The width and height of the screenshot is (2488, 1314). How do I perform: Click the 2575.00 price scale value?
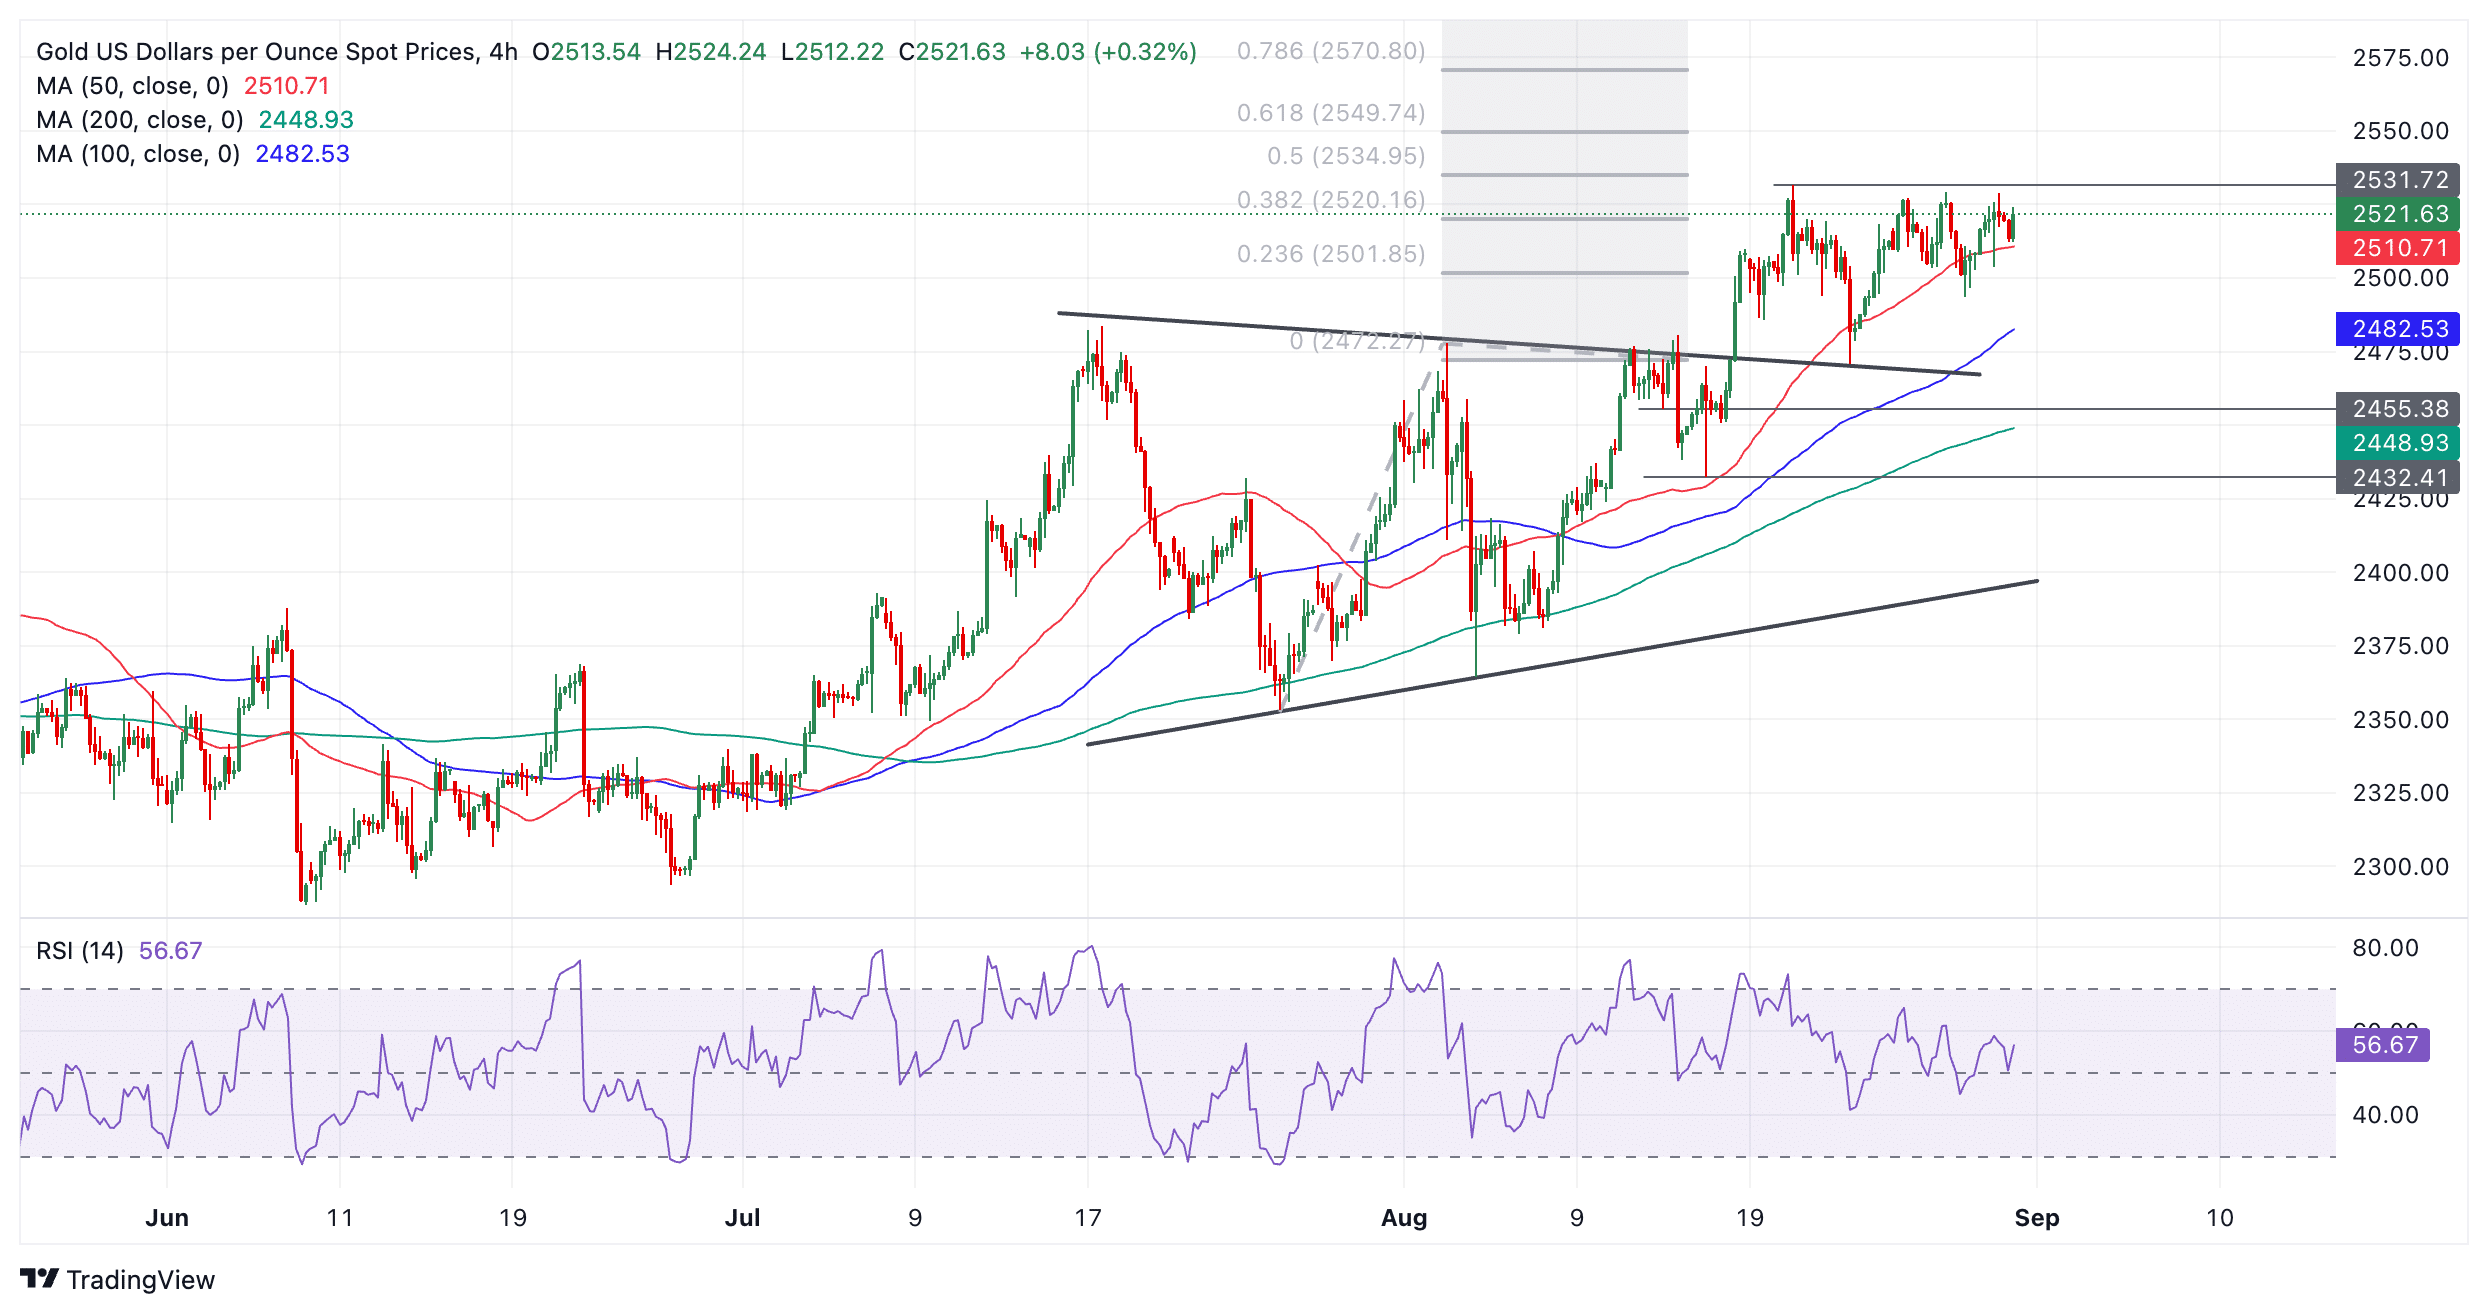[x=2401, y=58]
